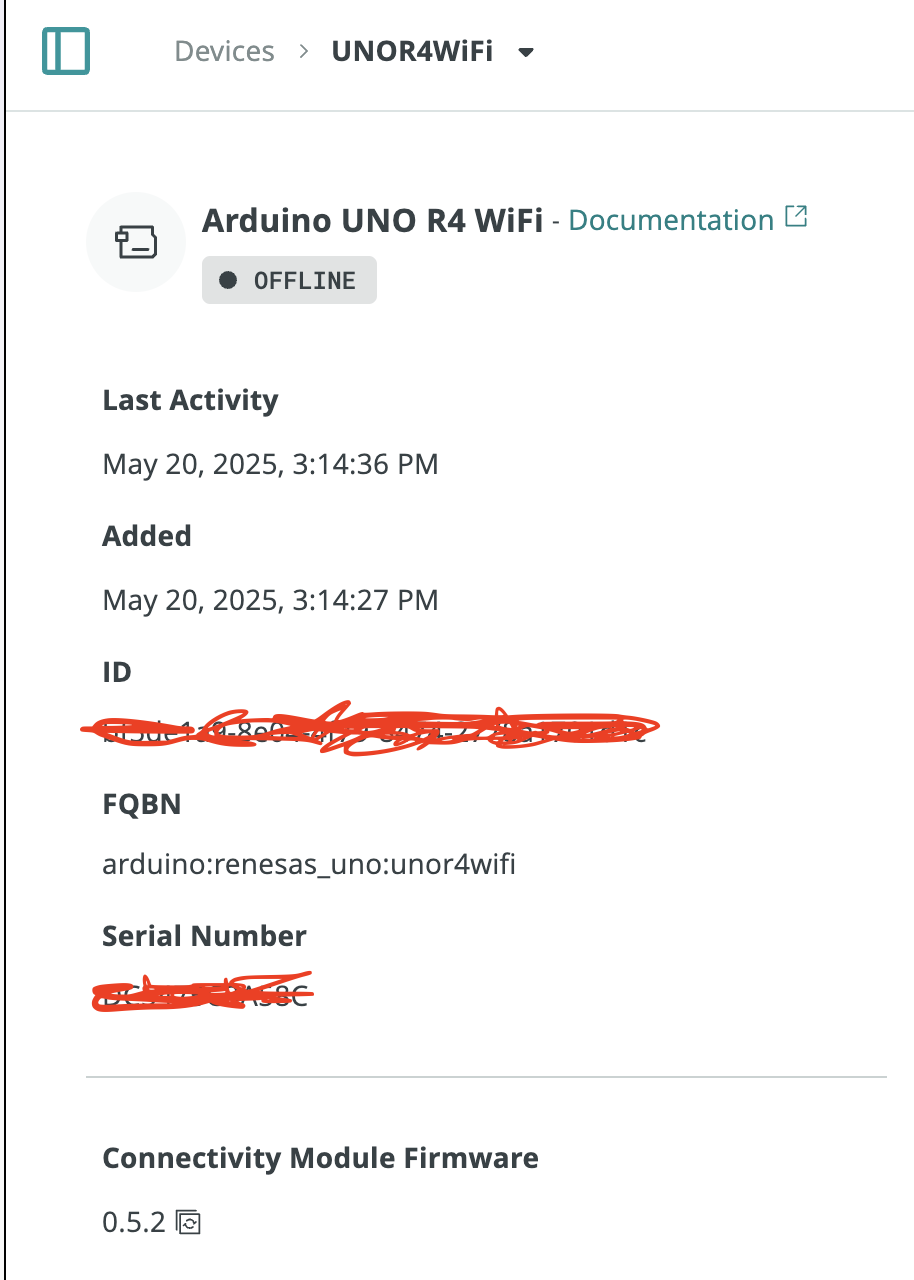Go back to Devices in the breadcrumb

click(x=224, y=51)
